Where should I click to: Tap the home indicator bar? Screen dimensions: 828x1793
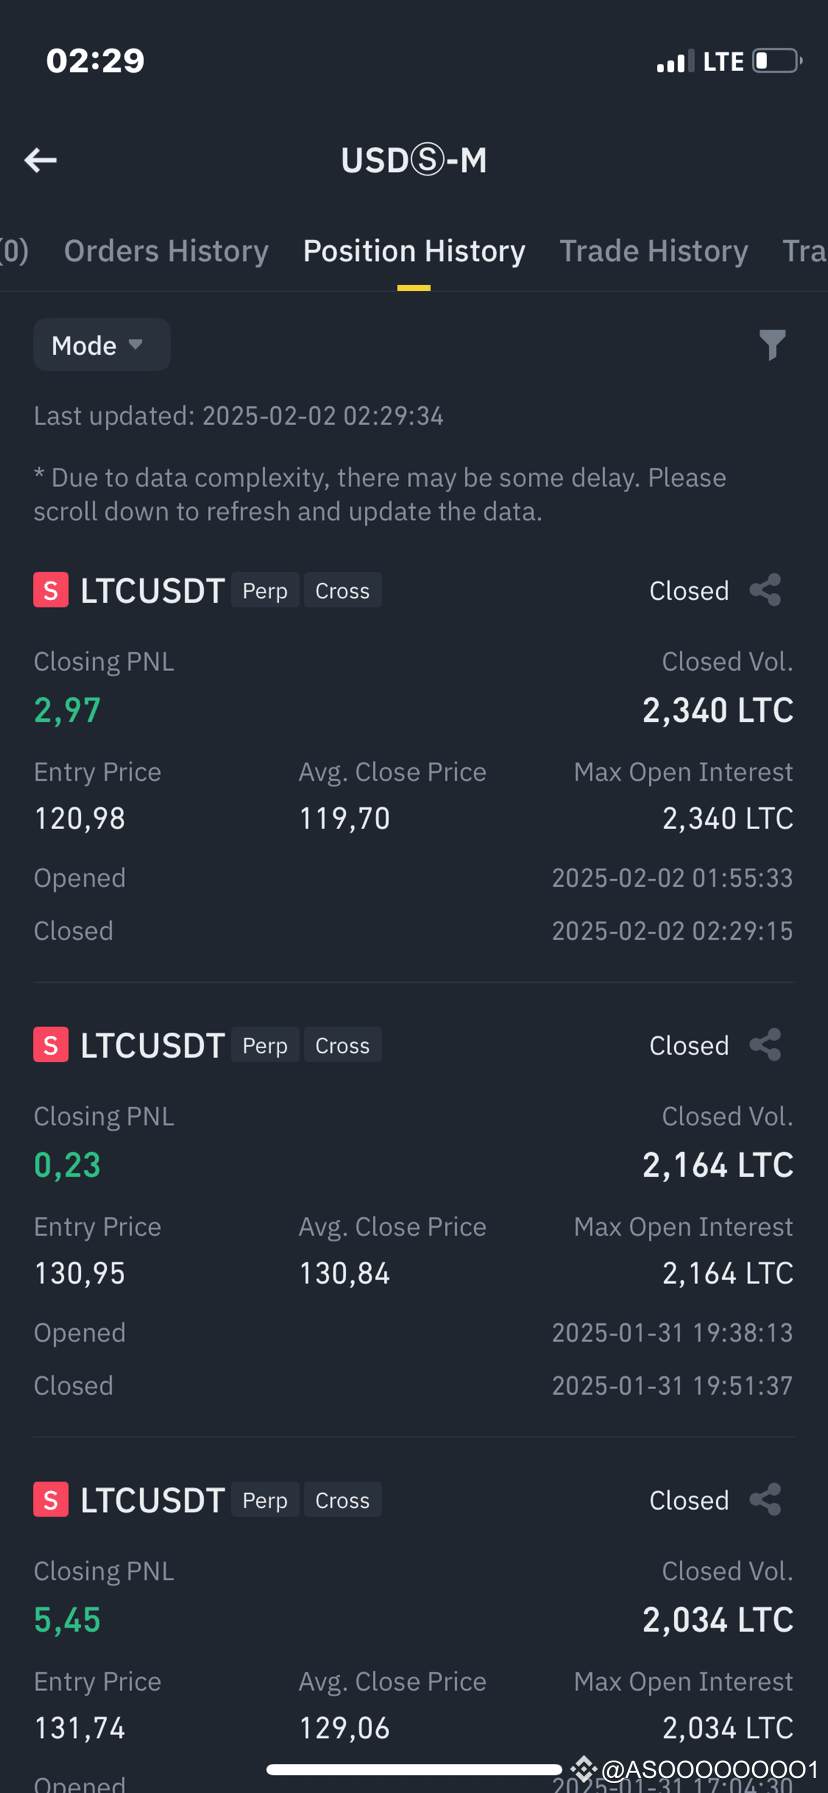click(414, 1769)
